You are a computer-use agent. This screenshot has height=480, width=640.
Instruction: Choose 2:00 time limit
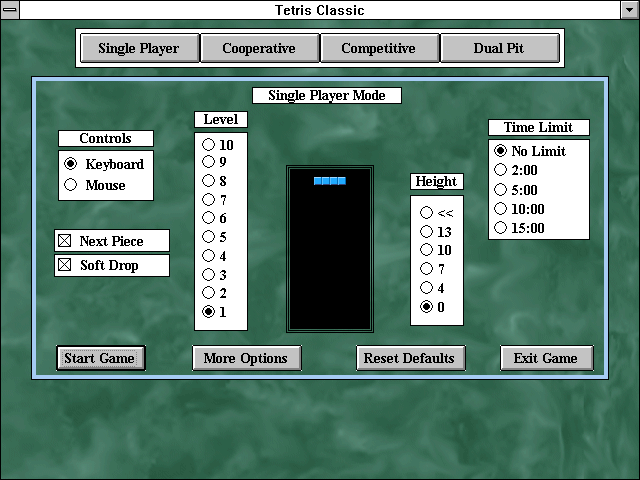coord(516,170)
